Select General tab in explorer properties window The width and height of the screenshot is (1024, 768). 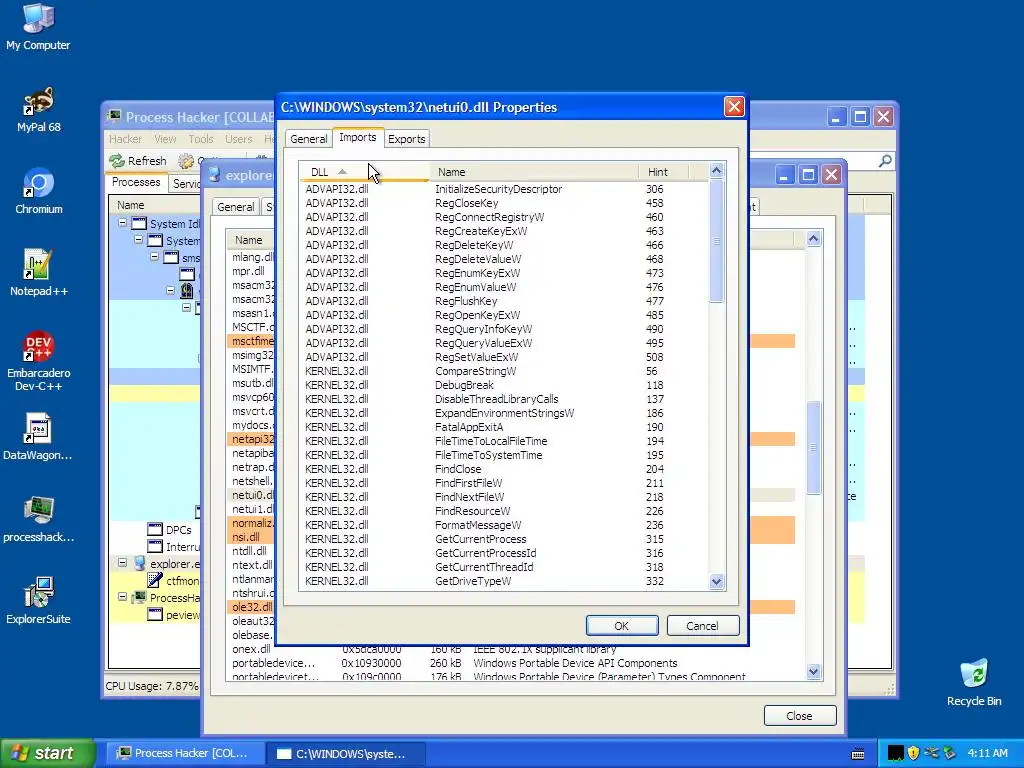point(235,207)
